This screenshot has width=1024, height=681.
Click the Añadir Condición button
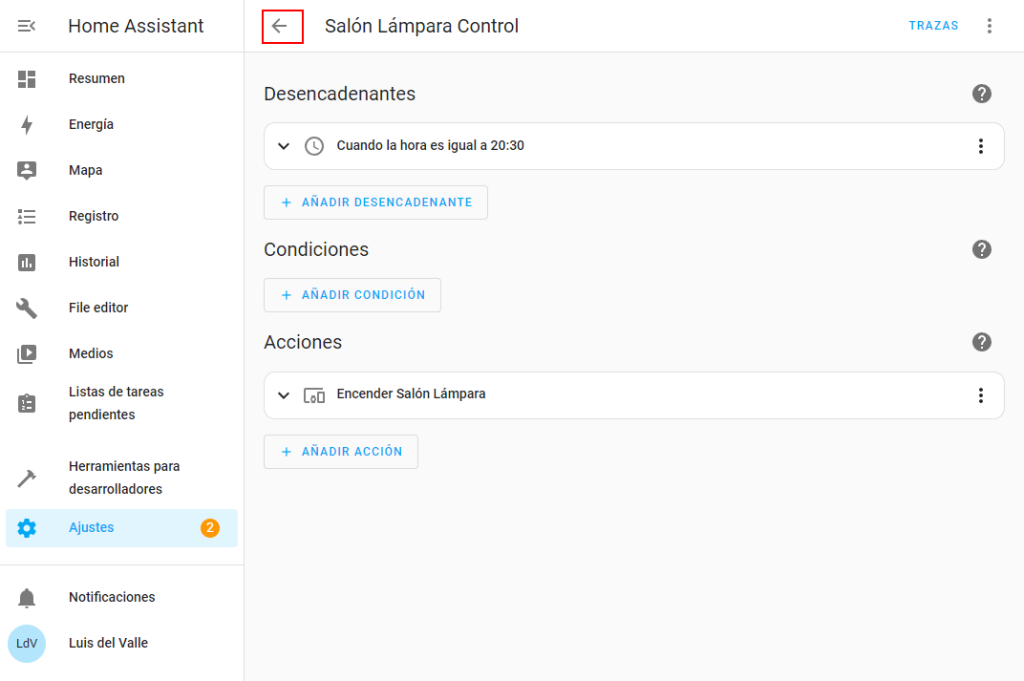[352, 295]
